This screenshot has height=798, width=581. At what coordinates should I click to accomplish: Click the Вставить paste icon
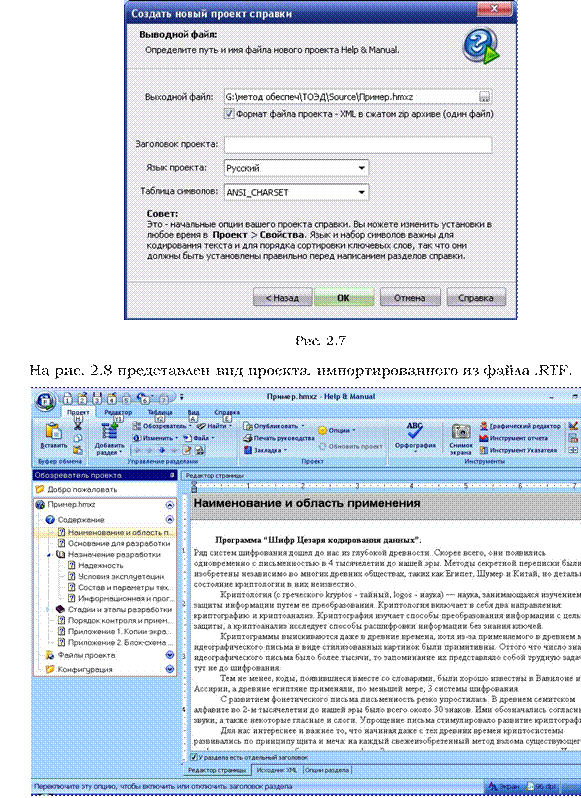[x=53, y=432]
